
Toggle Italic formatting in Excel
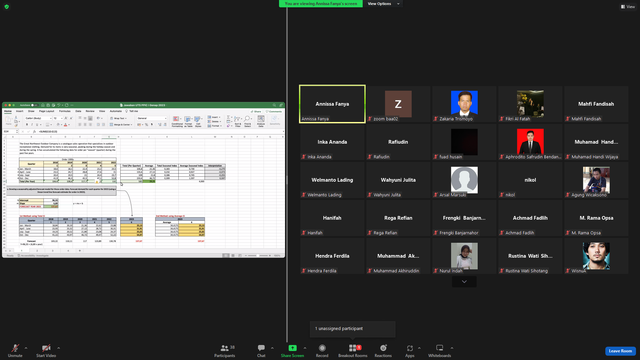tap(32, 124)
